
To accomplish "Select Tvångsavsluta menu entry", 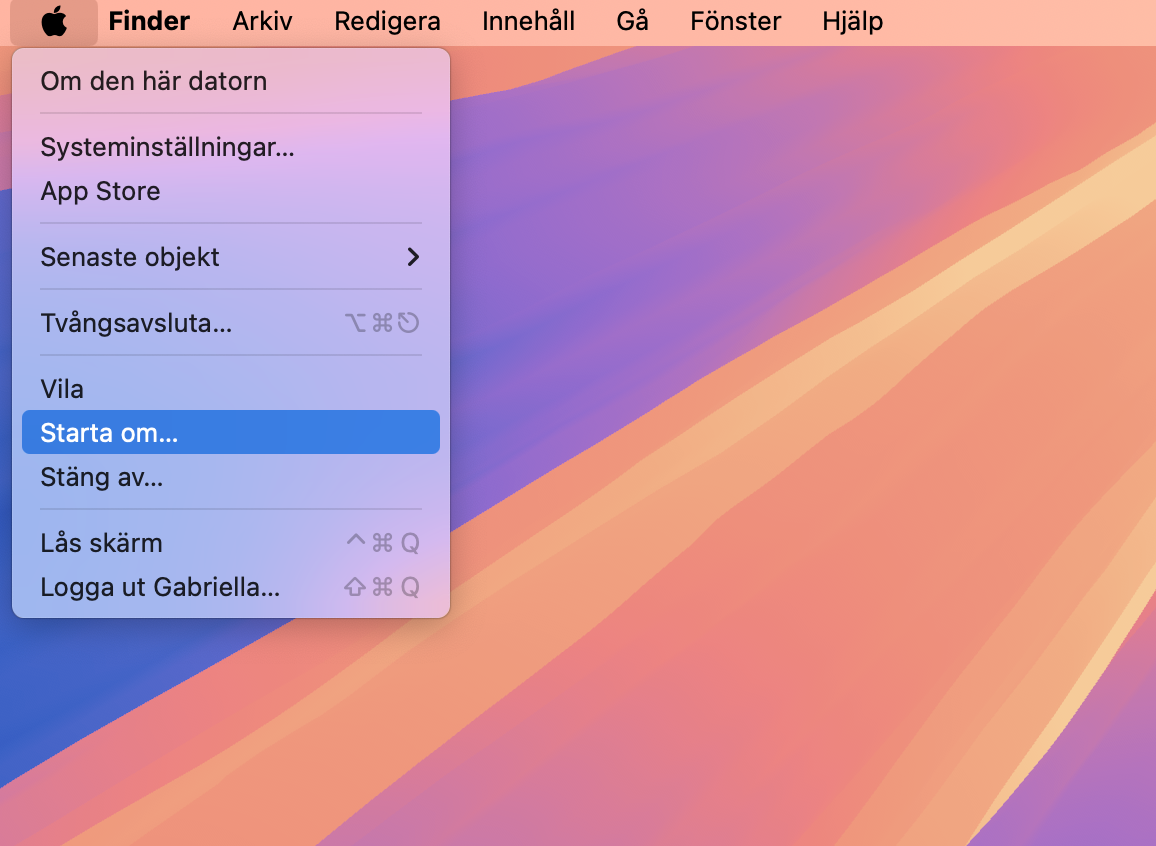I will (231, 323).
